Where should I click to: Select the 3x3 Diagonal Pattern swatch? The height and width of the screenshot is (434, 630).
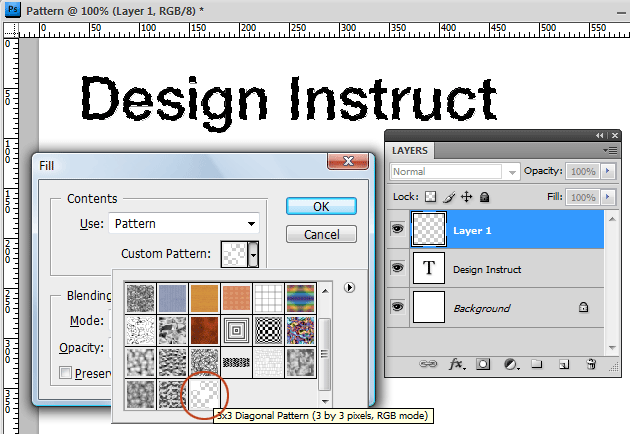tap(205, 395)
